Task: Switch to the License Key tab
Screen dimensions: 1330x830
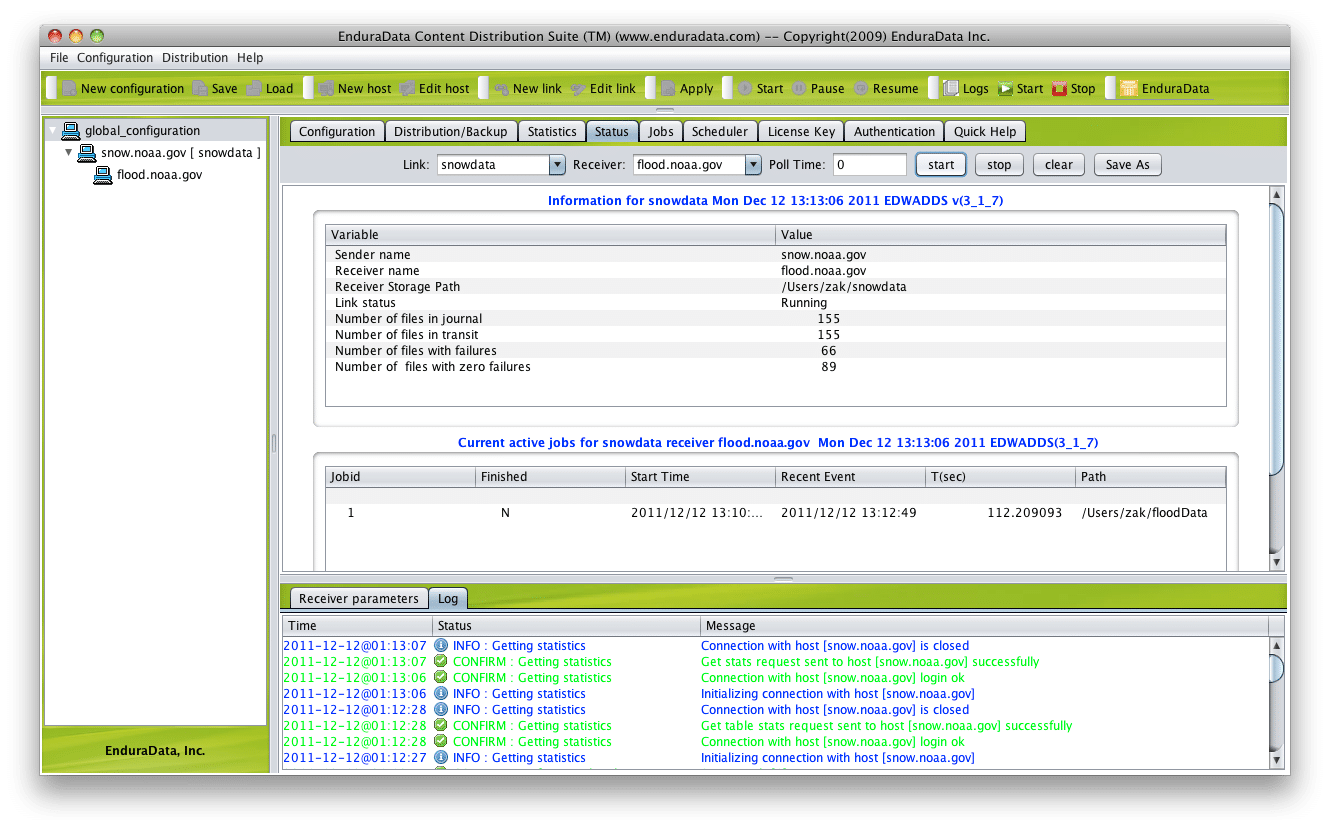Action: click(801, 132)
